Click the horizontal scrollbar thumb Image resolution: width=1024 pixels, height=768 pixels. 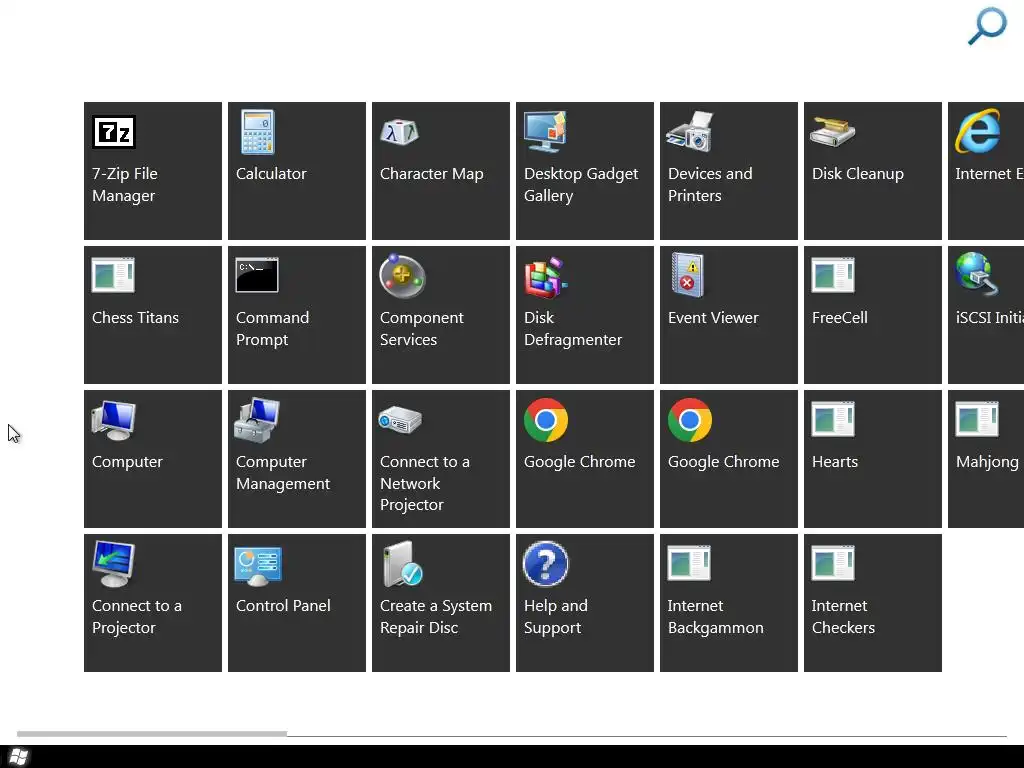coord(152,733)
